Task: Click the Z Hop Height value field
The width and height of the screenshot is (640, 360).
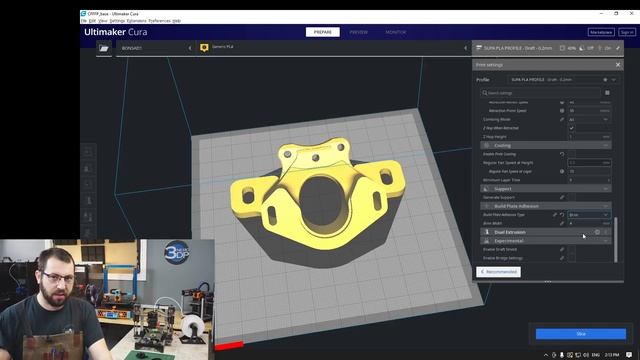Action: [x=589, y=137]
